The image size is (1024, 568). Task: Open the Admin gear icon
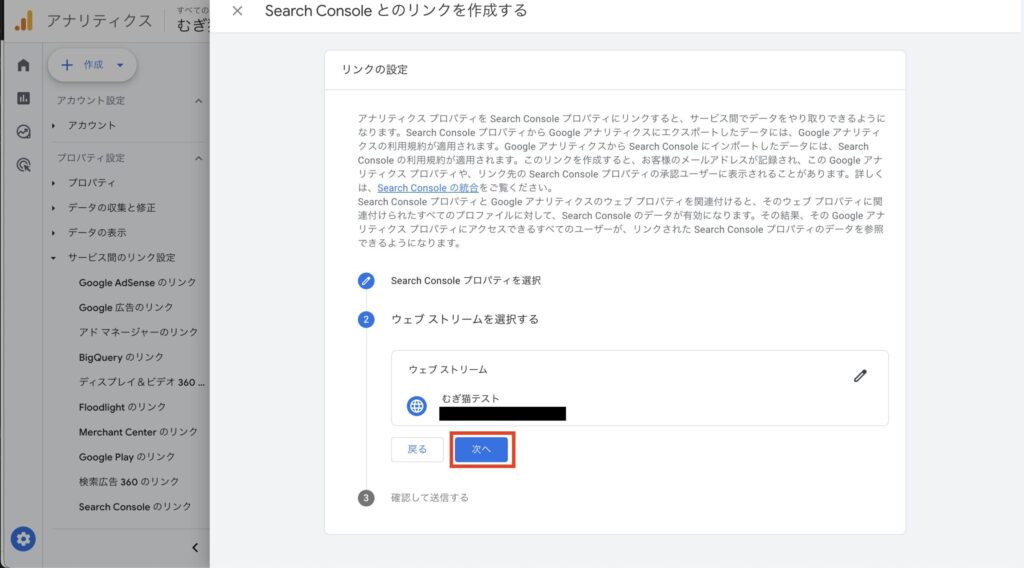23,539
